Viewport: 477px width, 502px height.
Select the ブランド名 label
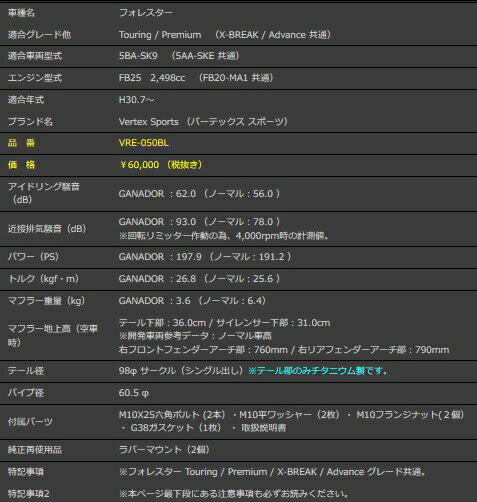pos(30,121)
